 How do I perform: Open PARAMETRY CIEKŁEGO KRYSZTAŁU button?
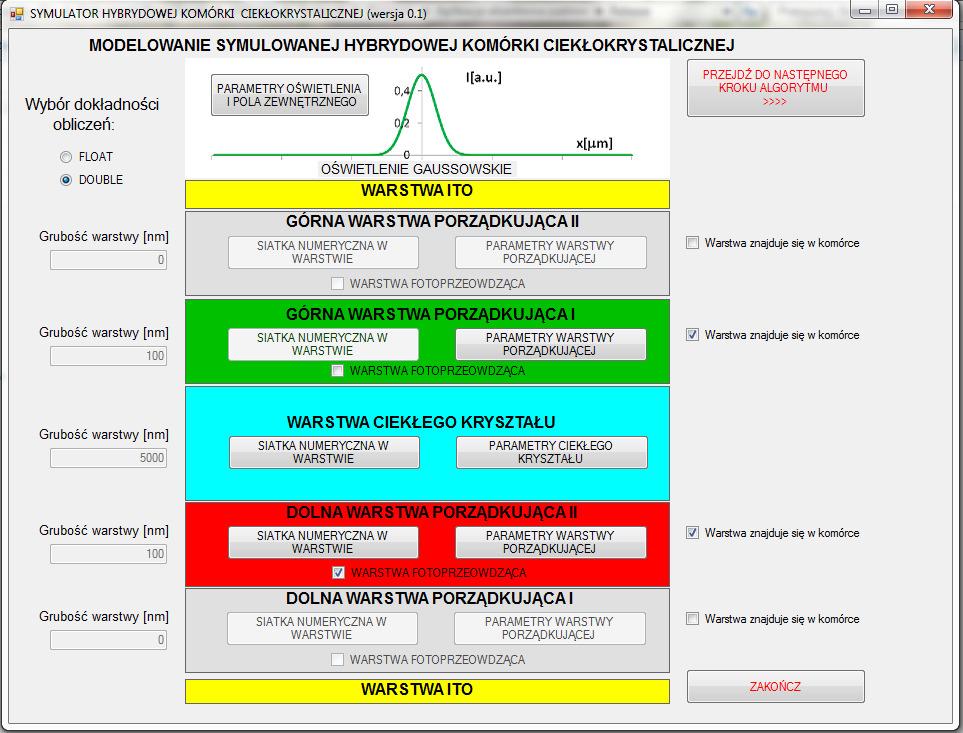[x=552, y=452]
